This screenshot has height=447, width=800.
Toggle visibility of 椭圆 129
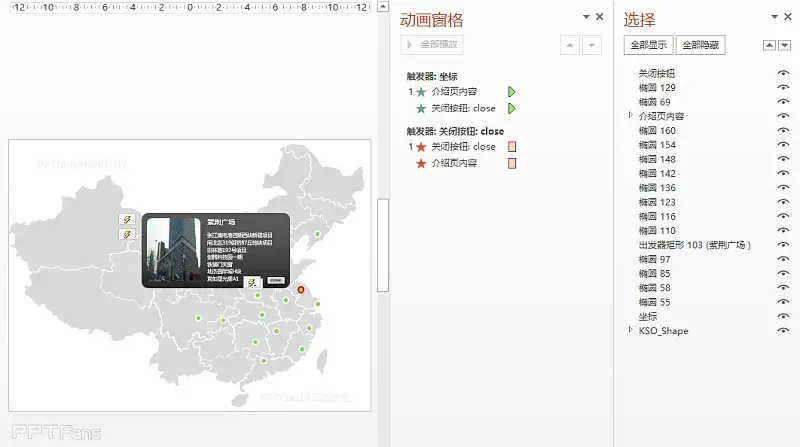(x=783, y=88)
